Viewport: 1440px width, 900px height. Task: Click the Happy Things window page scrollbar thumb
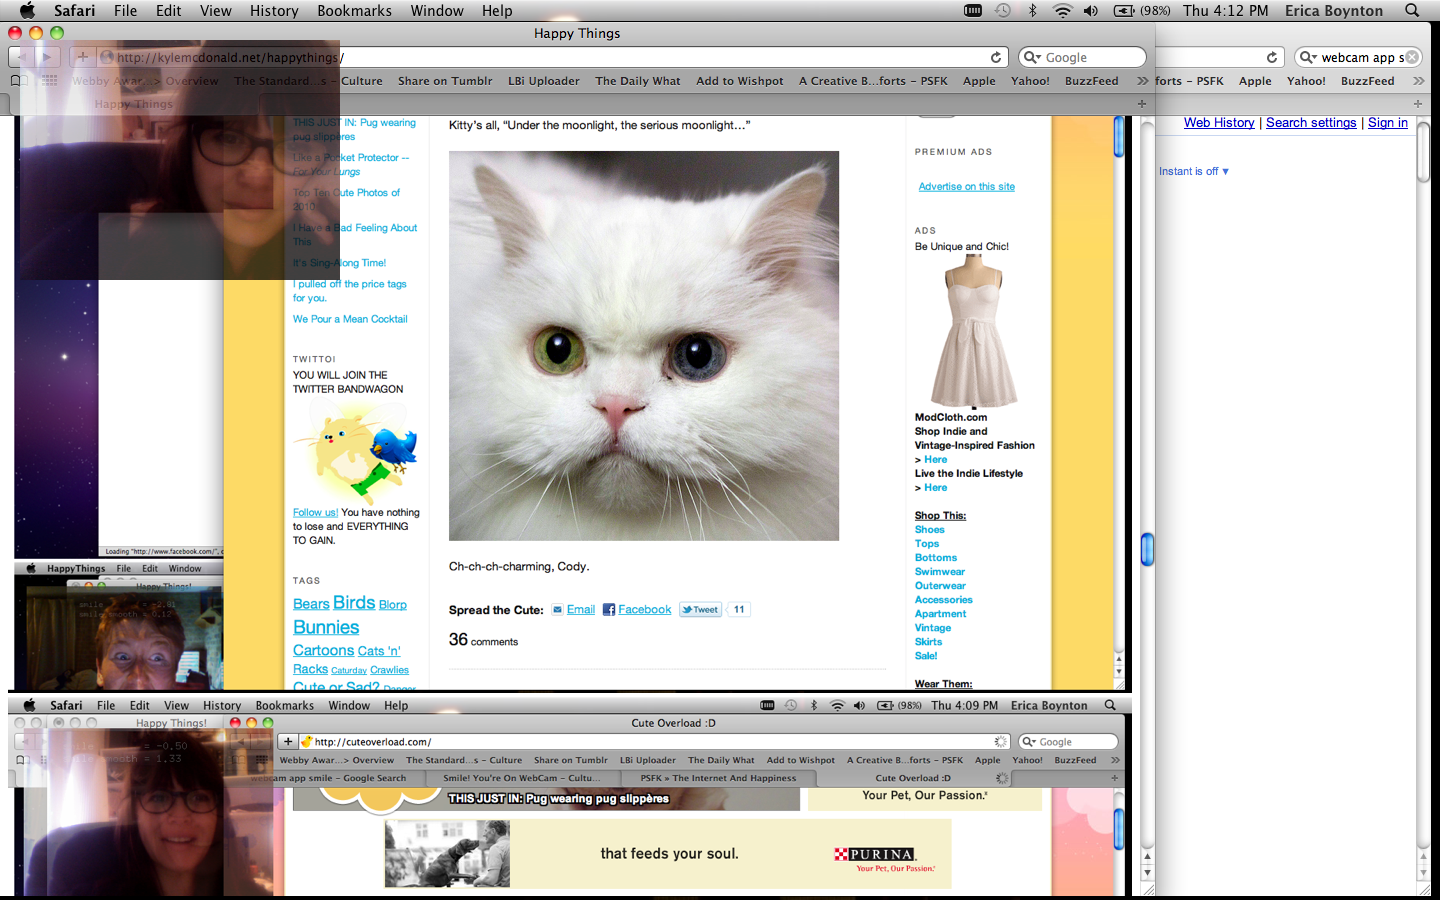(x=1147, y=549)
